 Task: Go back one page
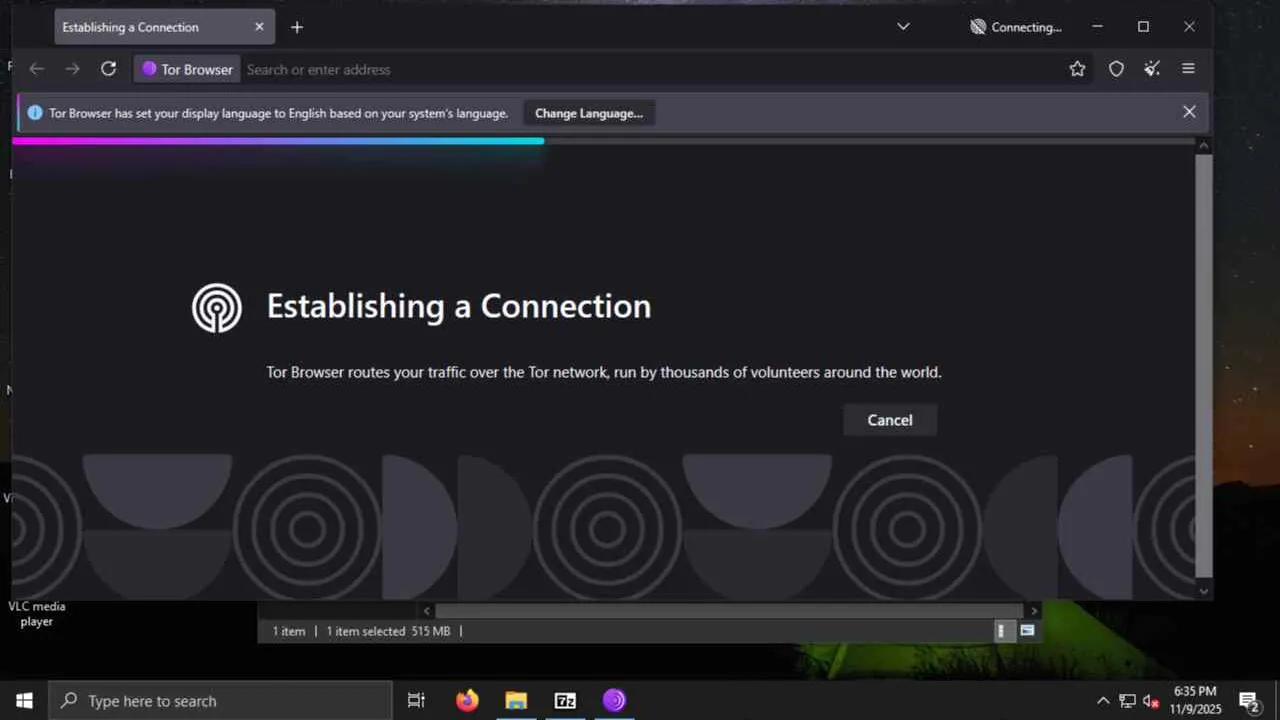point(37,69)
